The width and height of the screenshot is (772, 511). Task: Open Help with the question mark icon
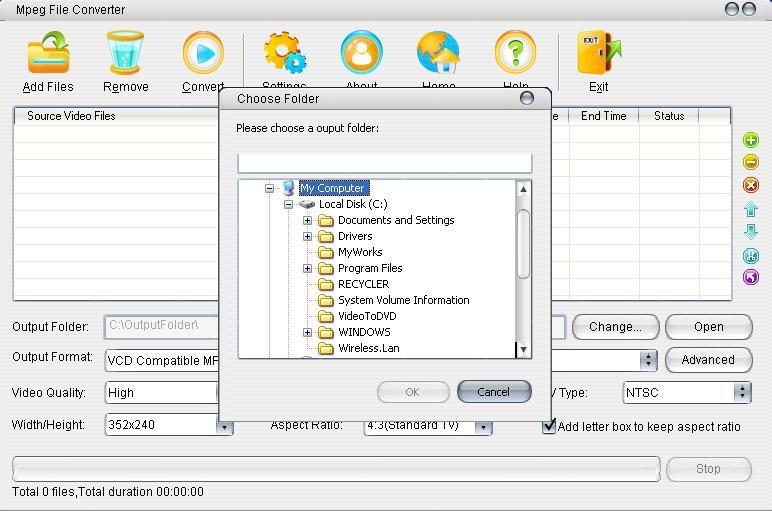[x=515, y=53]
